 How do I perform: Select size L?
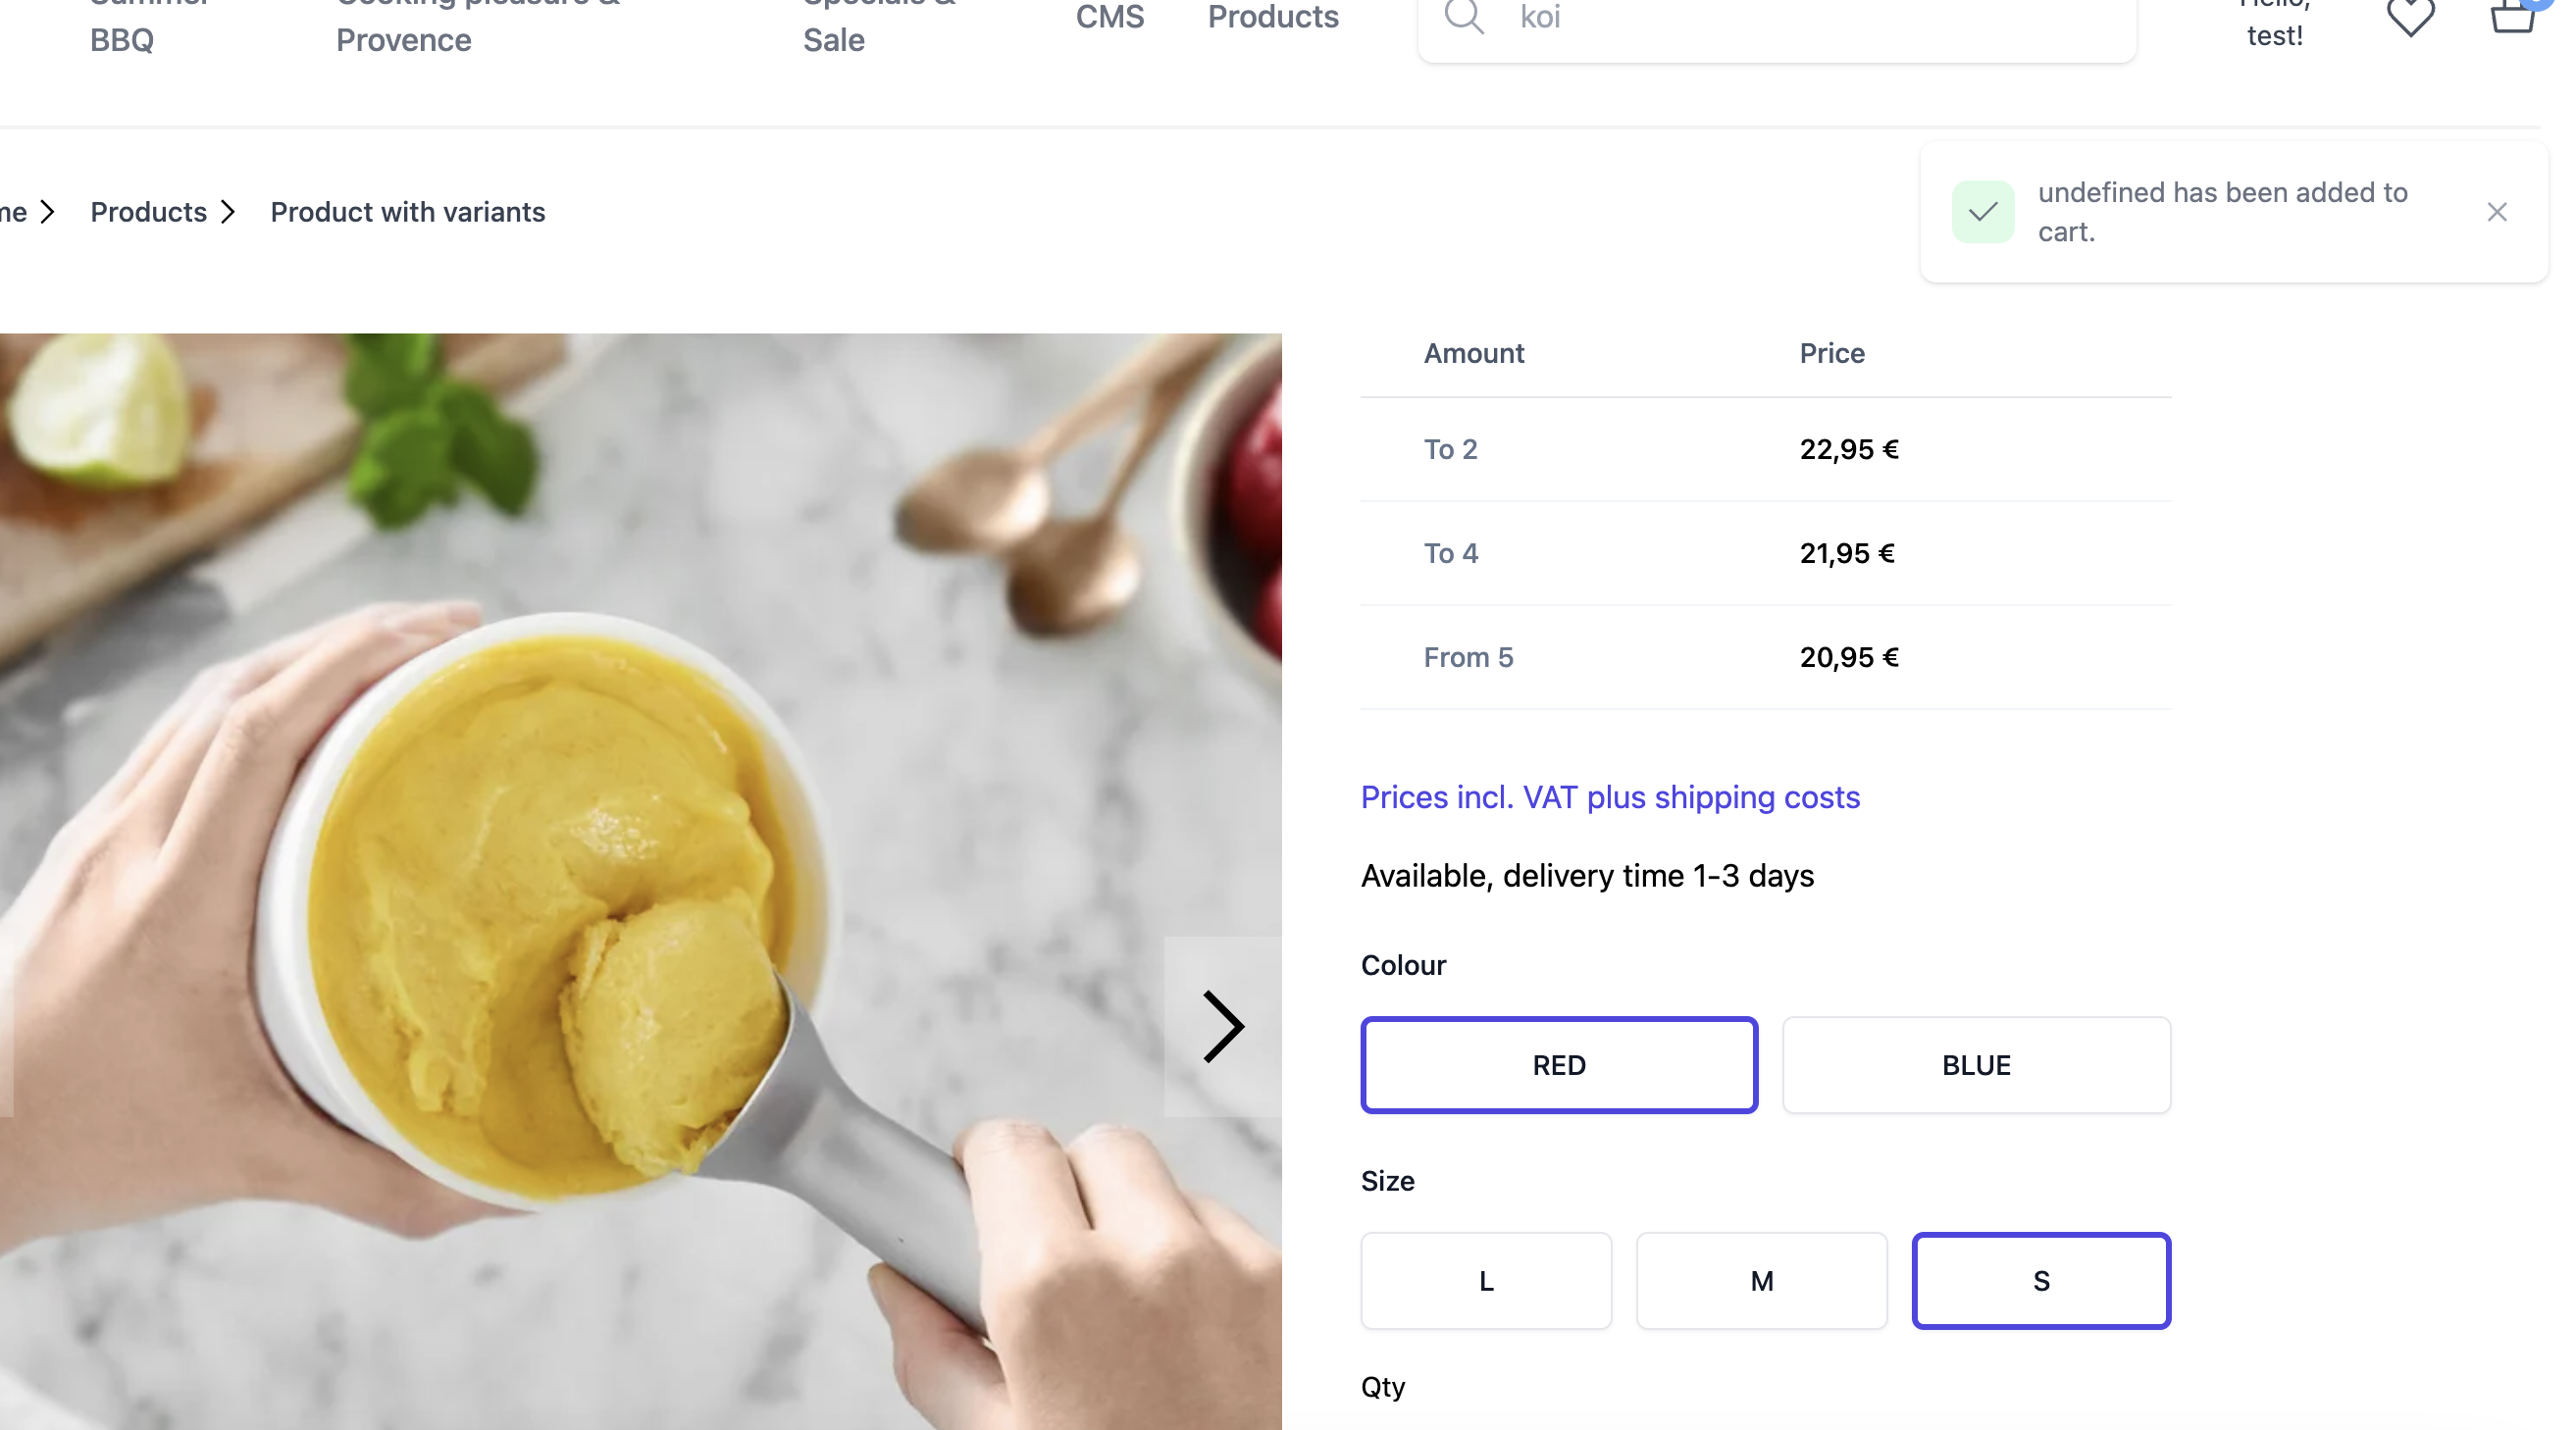[x=1484, y=1280]
